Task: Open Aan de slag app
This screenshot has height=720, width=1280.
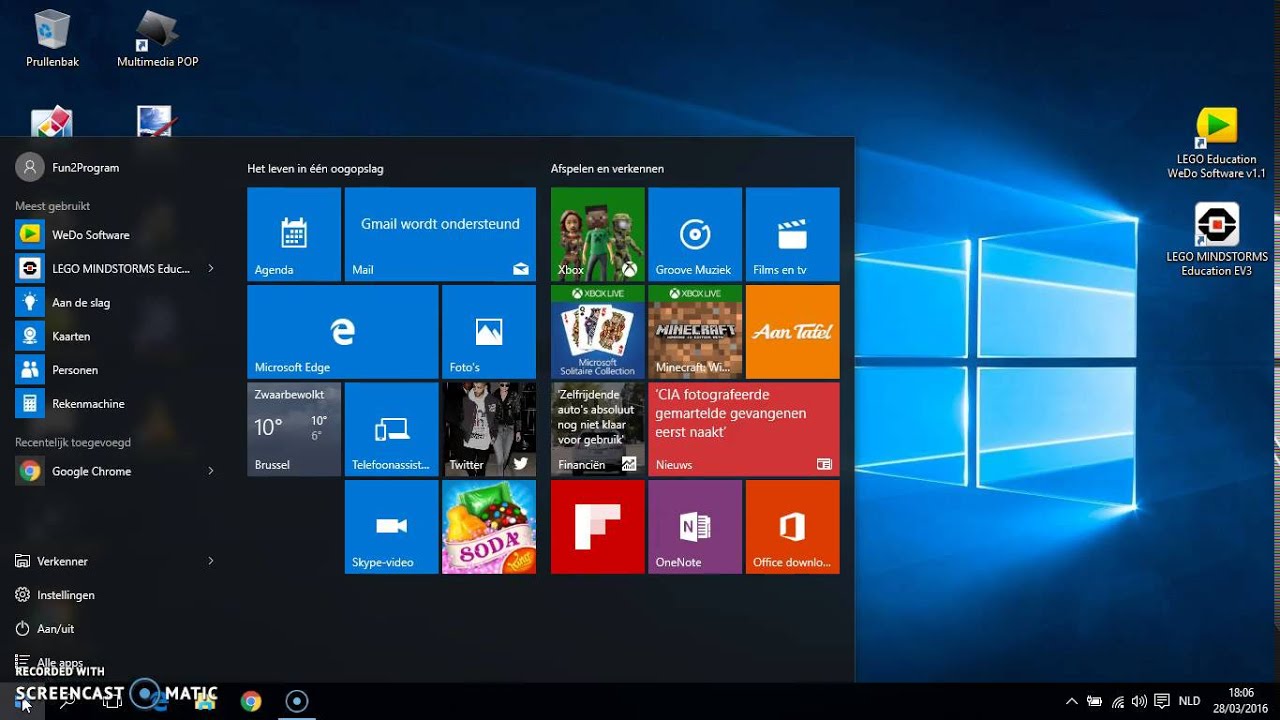Action: click(x=115, y=302)
